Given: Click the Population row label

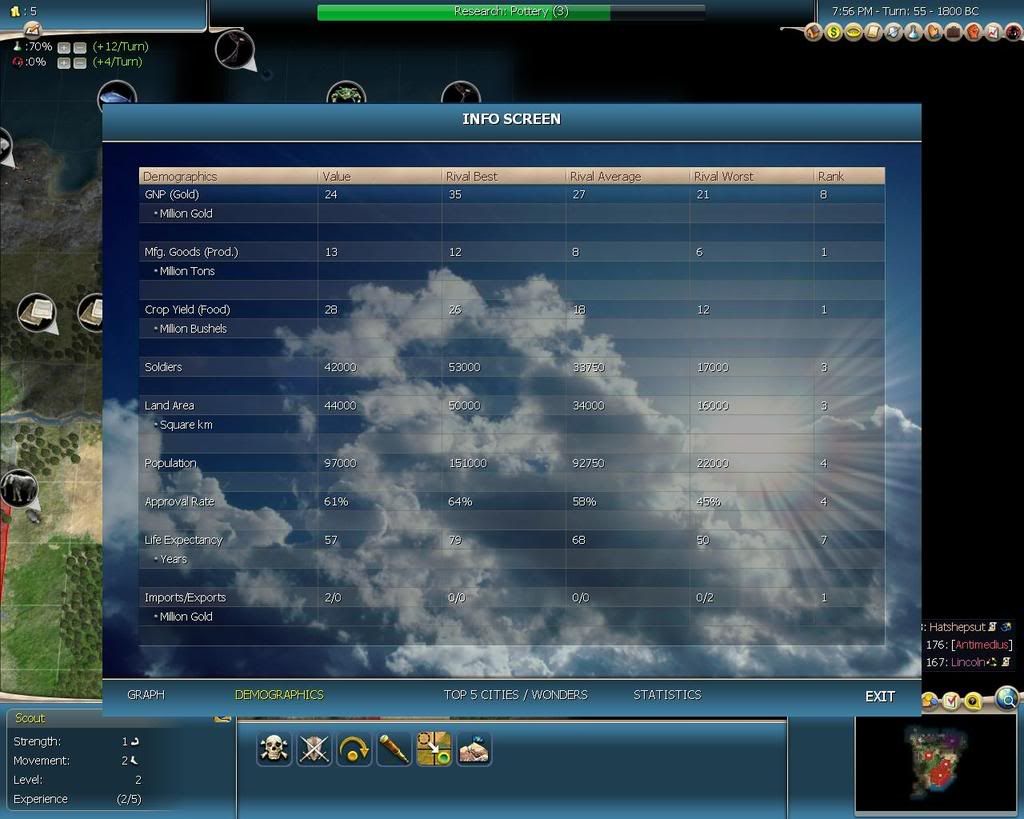Looking at the screenshot, I should [x=170, y=463].
